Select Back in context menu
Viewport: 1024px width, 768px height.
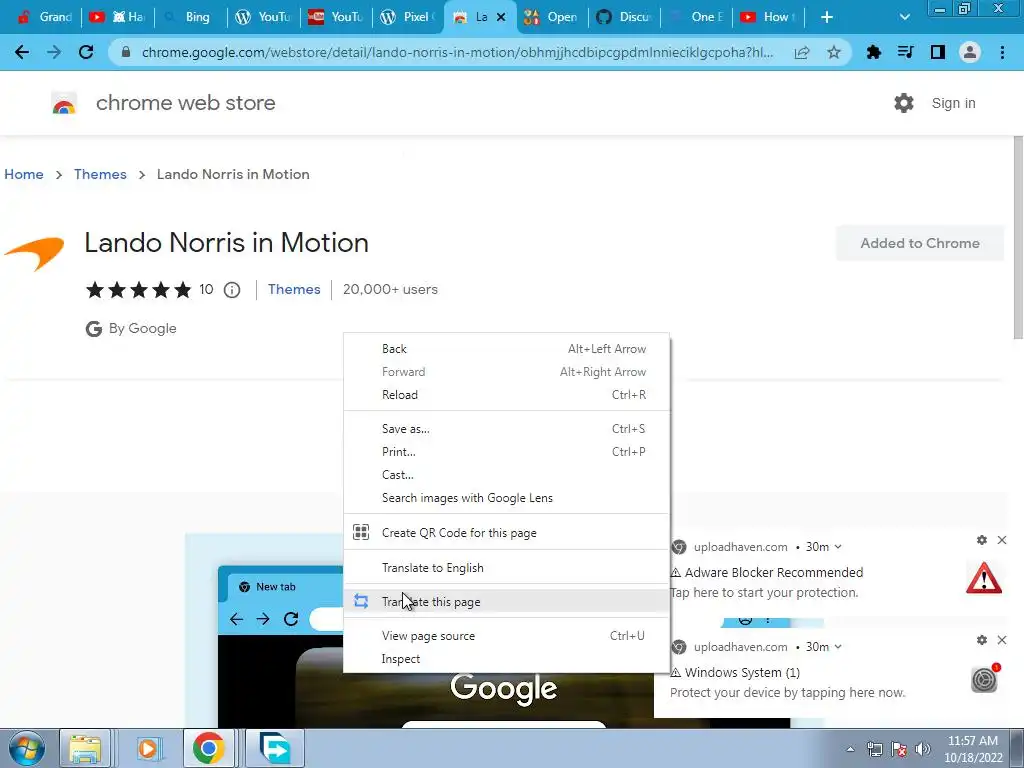[x=506, y=349]
